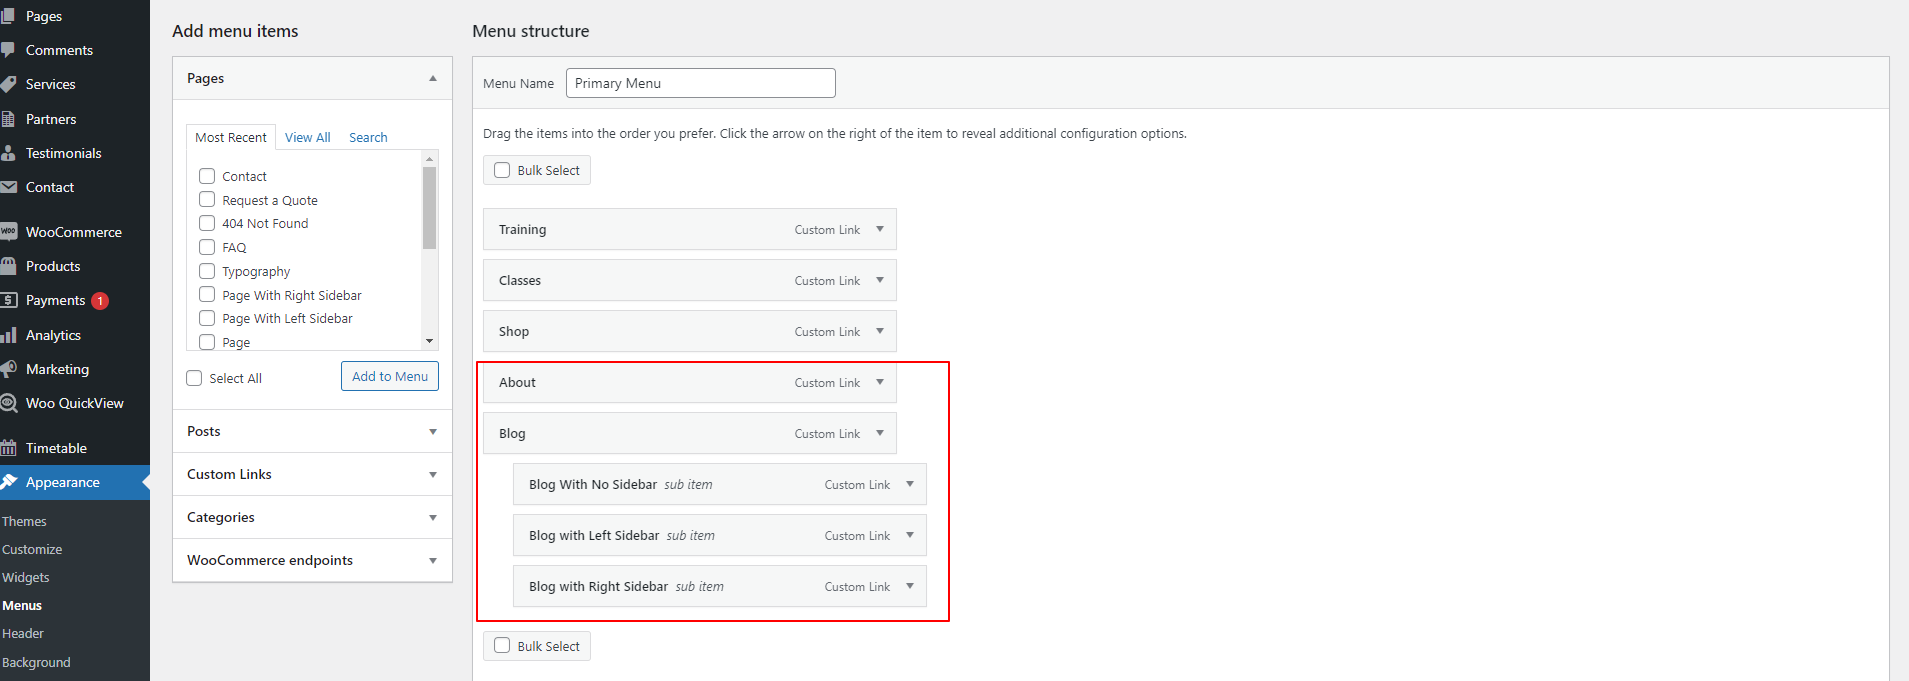Click the Payments dollar icon
1909x681 pixels.
9,300
